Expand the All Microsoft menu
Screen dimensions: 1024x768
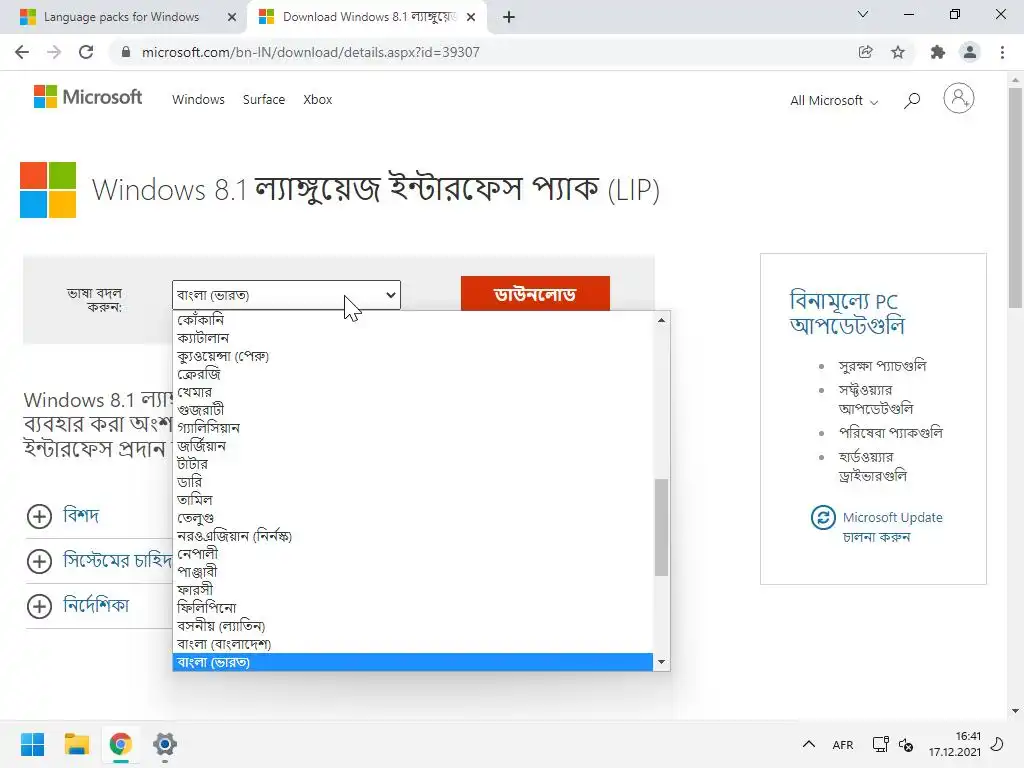834,101
